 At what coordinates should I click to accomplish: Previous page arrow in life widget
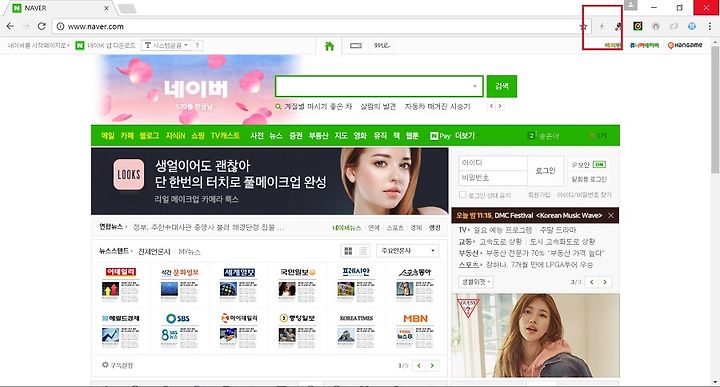591,282
